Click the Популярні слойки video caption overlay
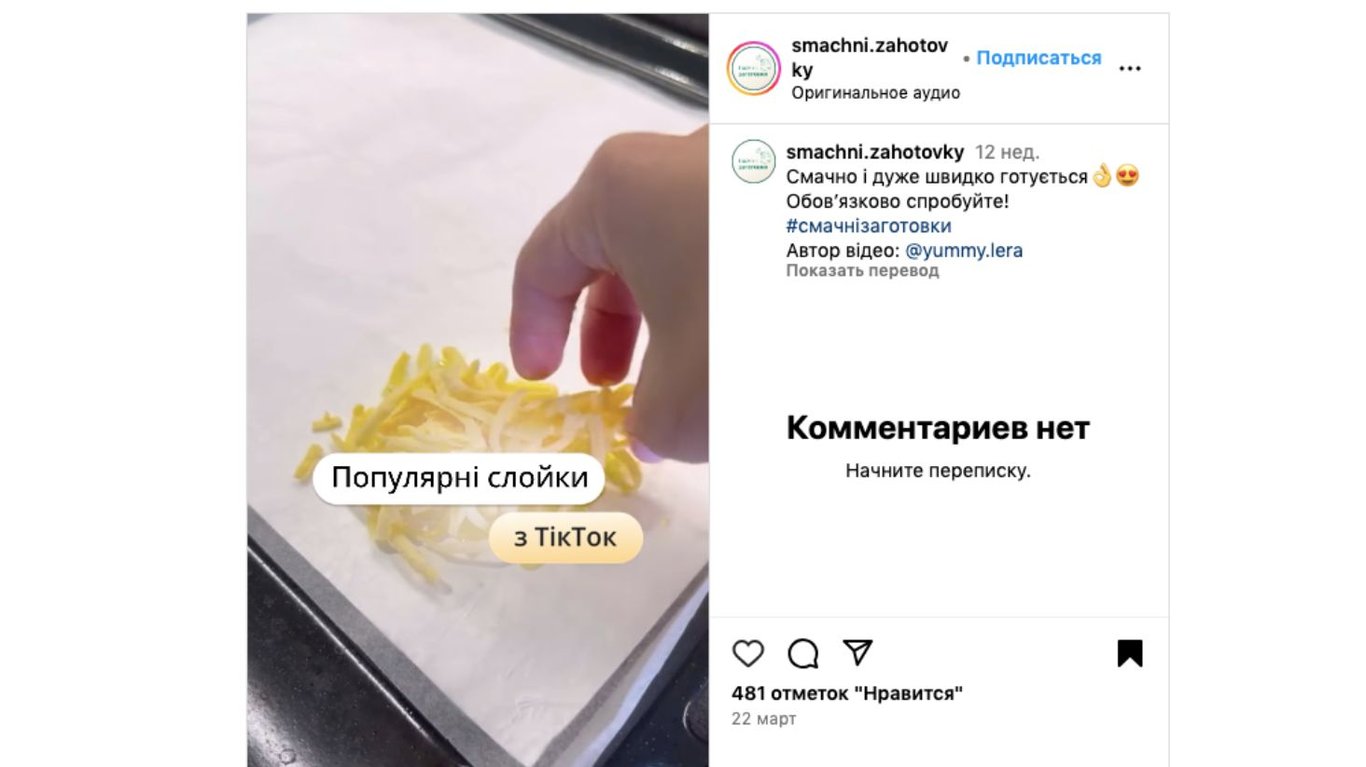 (x=459, y=478)
